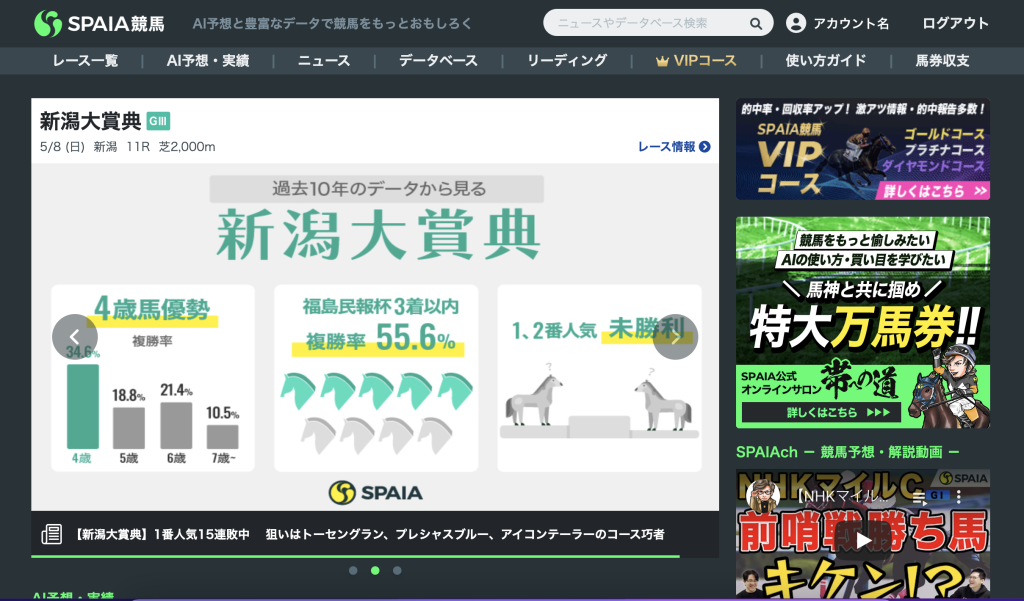Open the VIPコース menu item
Viewport: 1024px width, 601px height.
pyautogui.click(x=696, y=61)
